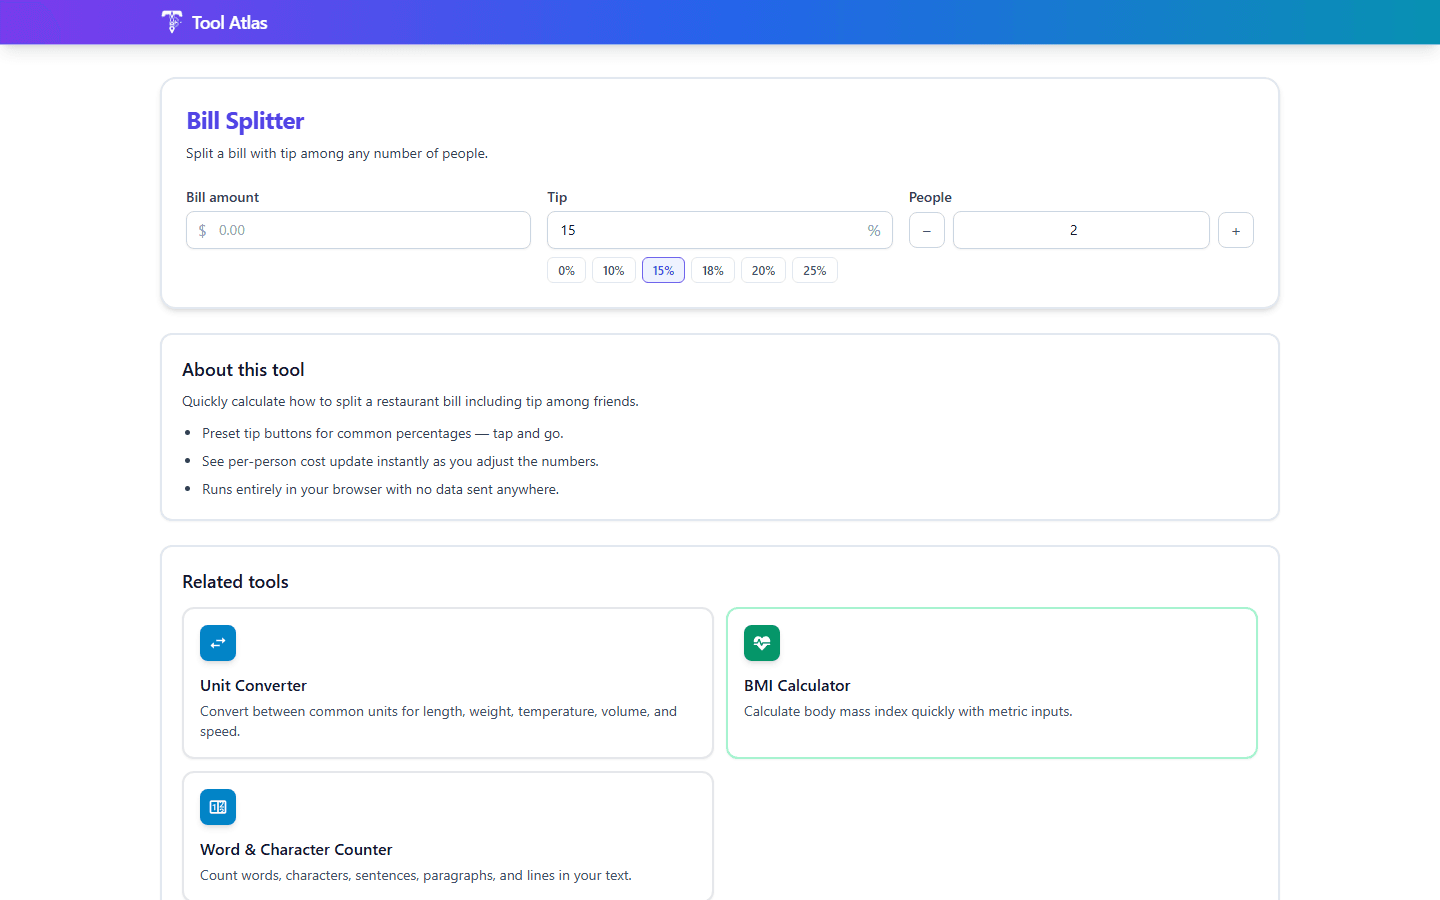Click the People count field showing 2
The height and width of the screenshot is (900, 1440).
click(x=1081, y=230)
